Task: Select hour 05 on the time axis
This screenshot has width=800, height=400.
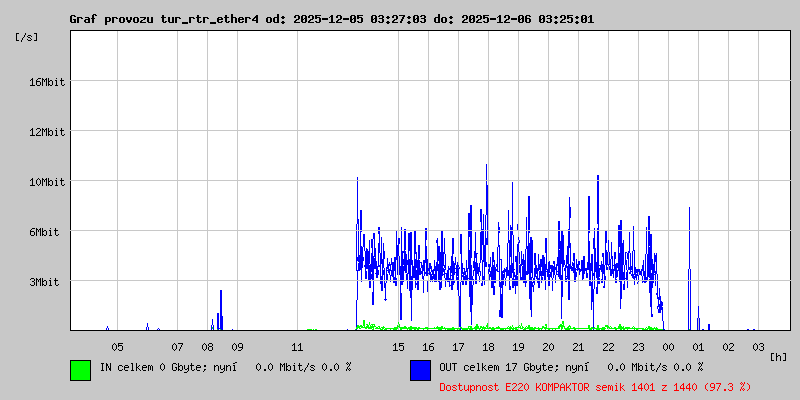Action: pos(117,347)
